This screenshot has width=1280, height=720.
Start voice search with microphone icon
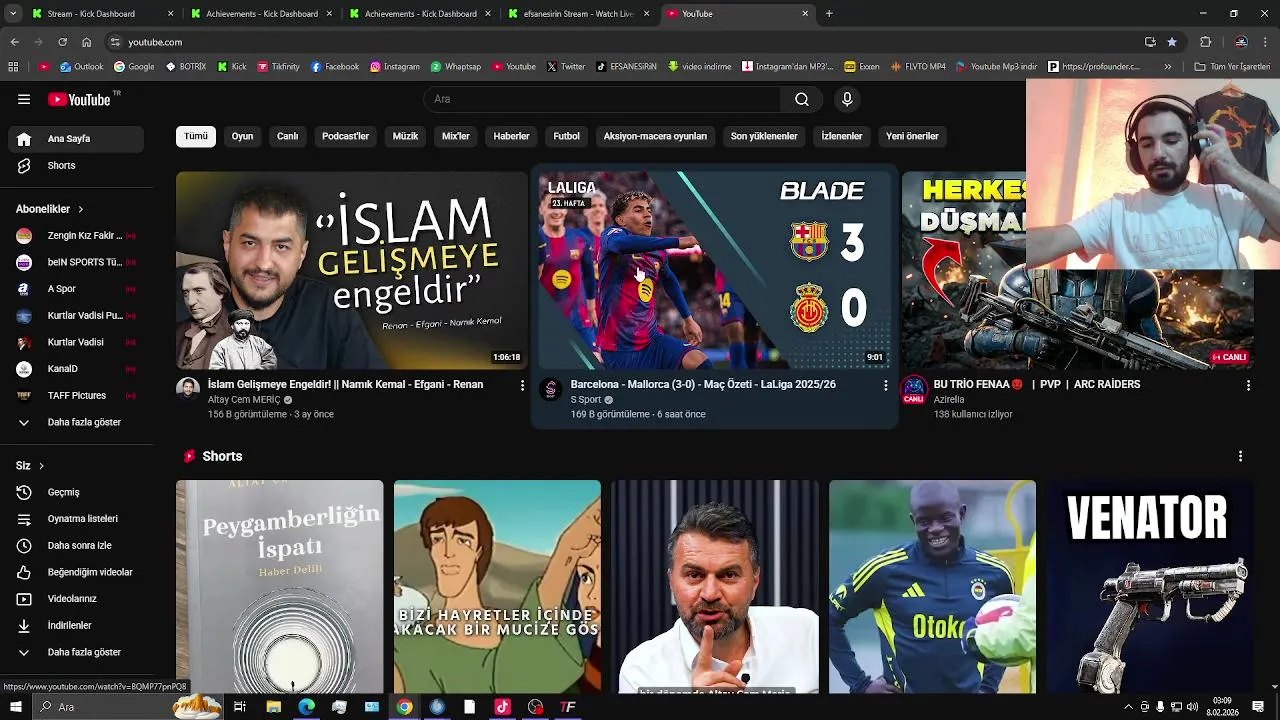(847, 99)
